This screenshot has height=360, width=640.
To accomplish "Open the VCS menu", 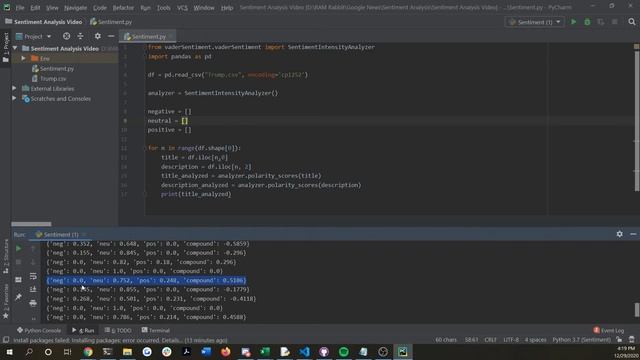I will 182,8.
